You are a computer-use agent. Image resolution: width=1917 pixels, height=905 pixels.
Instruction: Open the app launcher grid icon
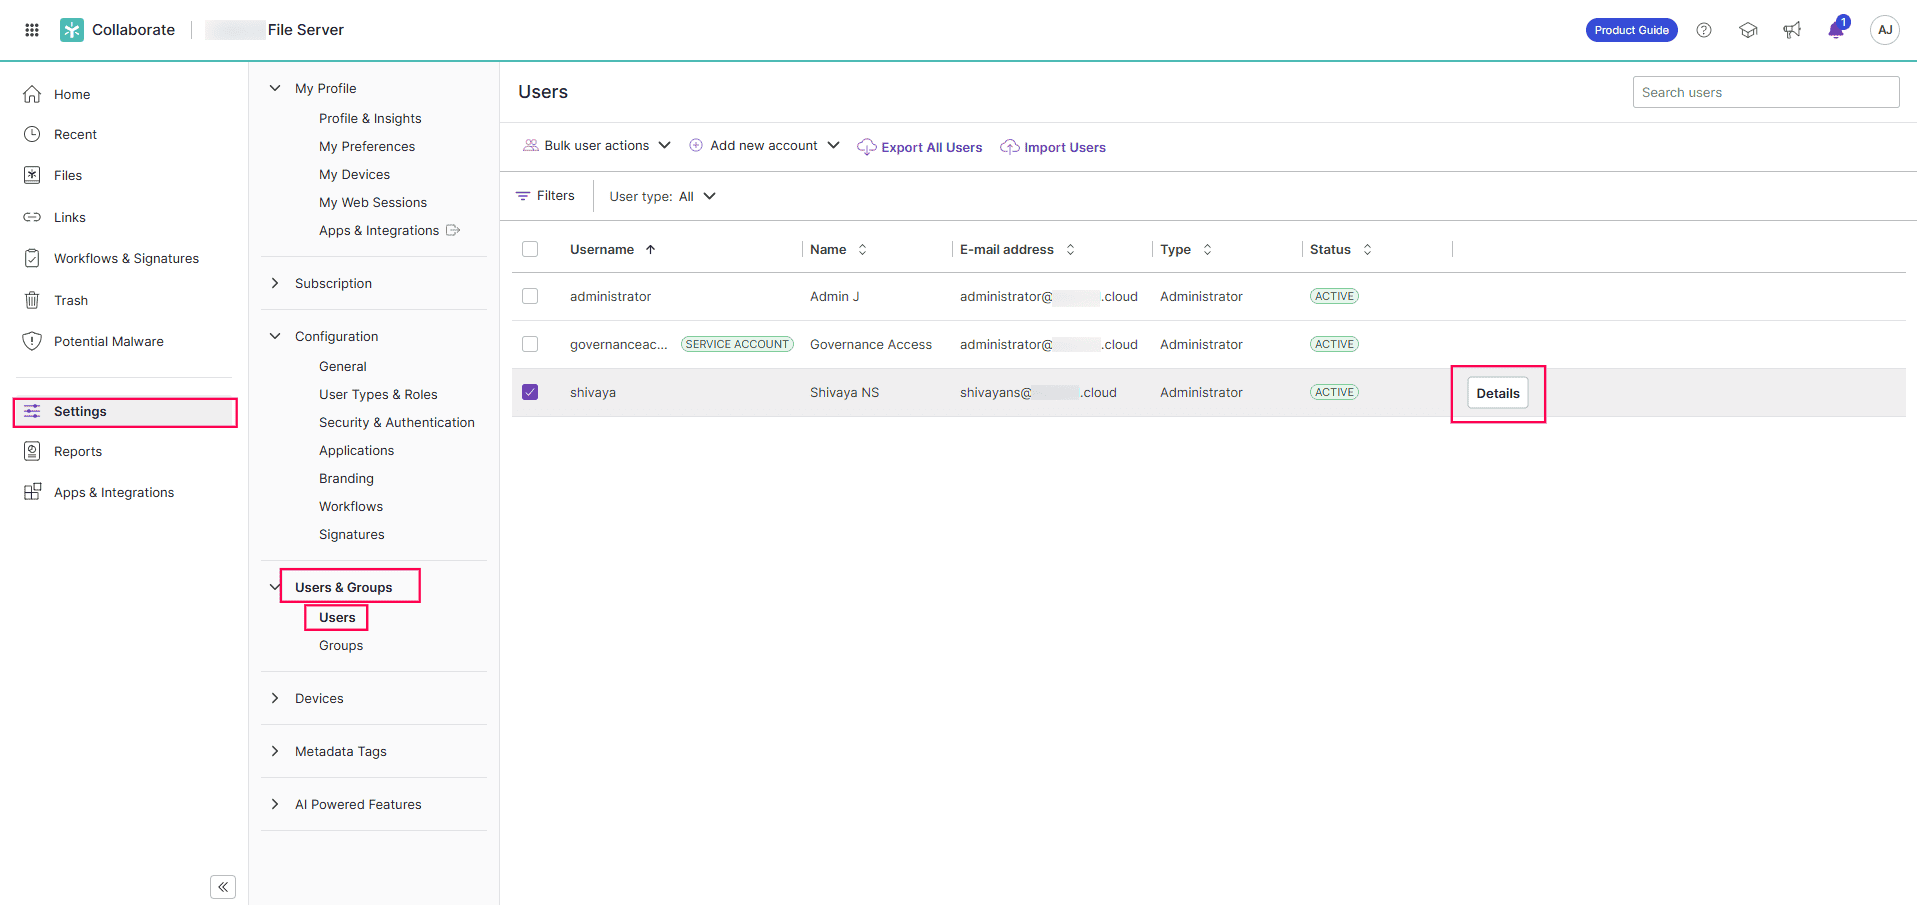[x=32, y=30]
